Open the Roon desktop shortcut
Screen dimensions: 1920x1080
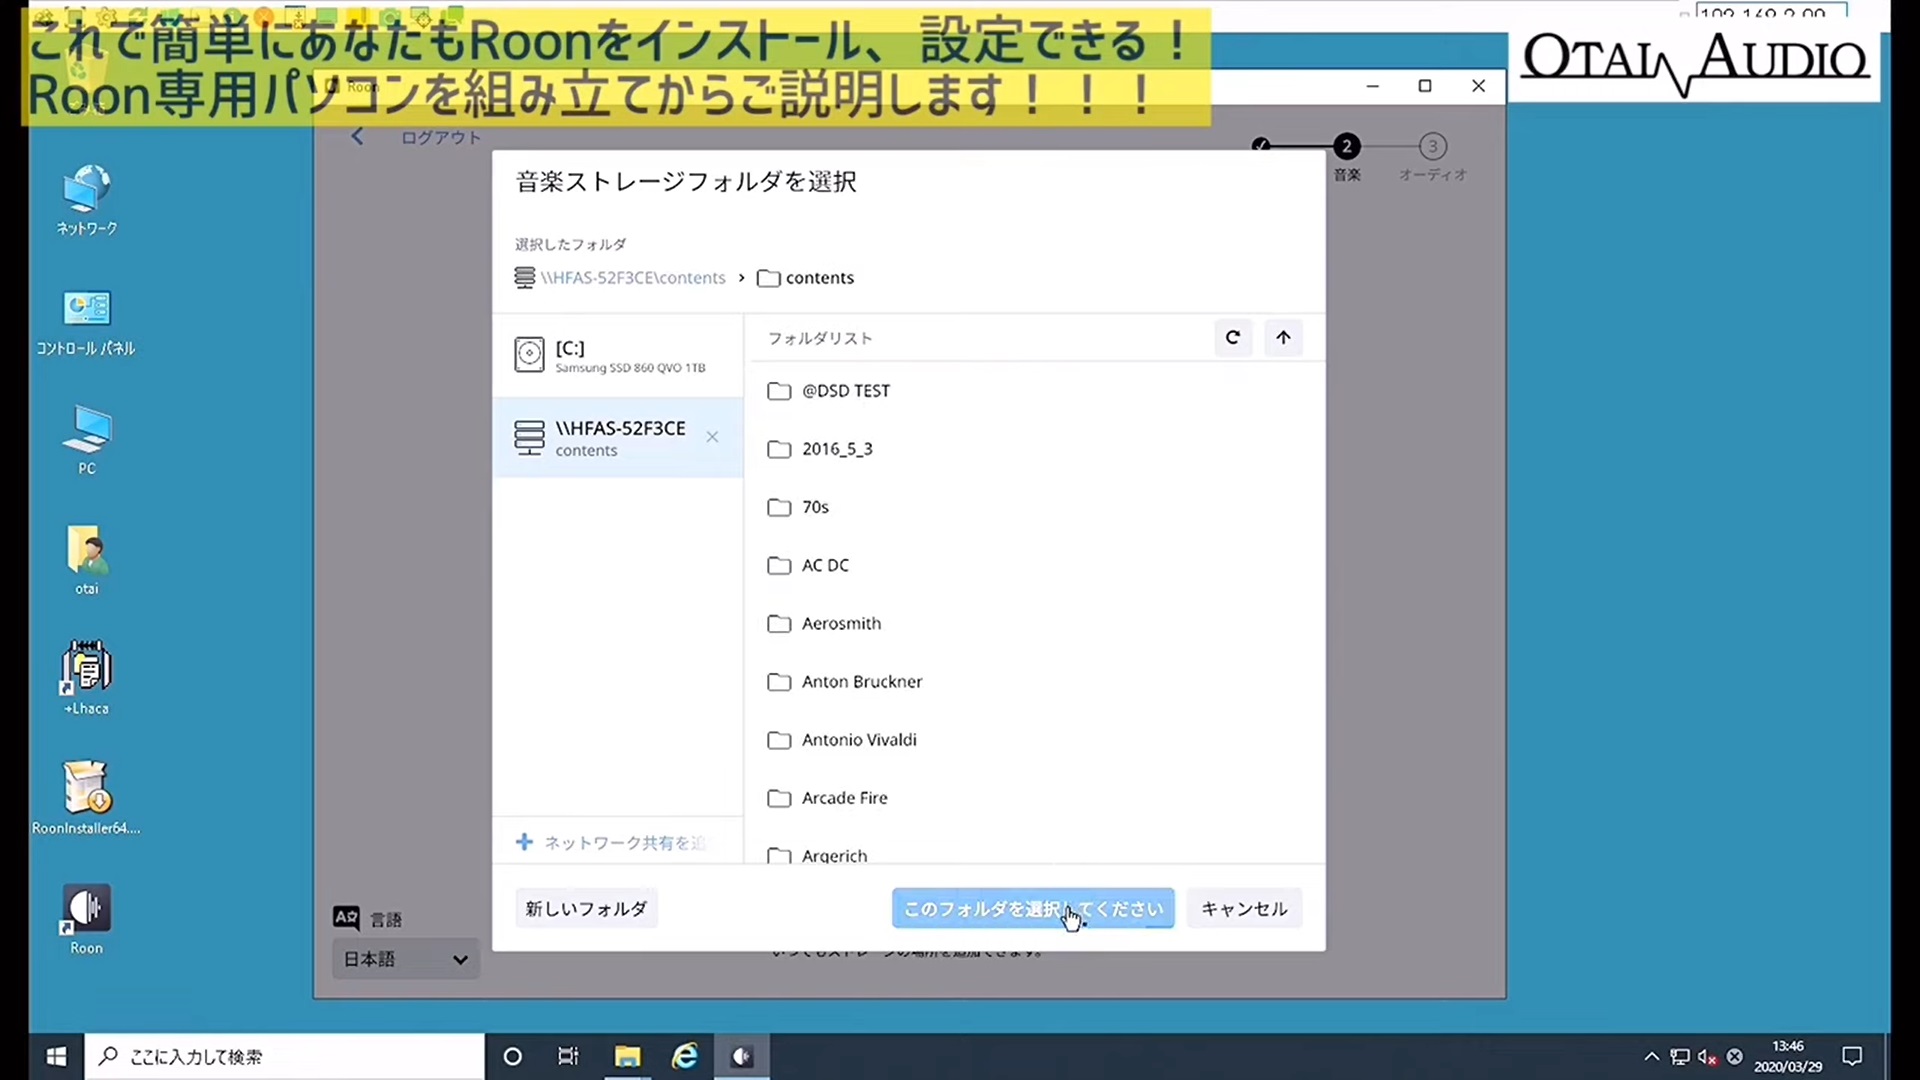coord(86,919)
